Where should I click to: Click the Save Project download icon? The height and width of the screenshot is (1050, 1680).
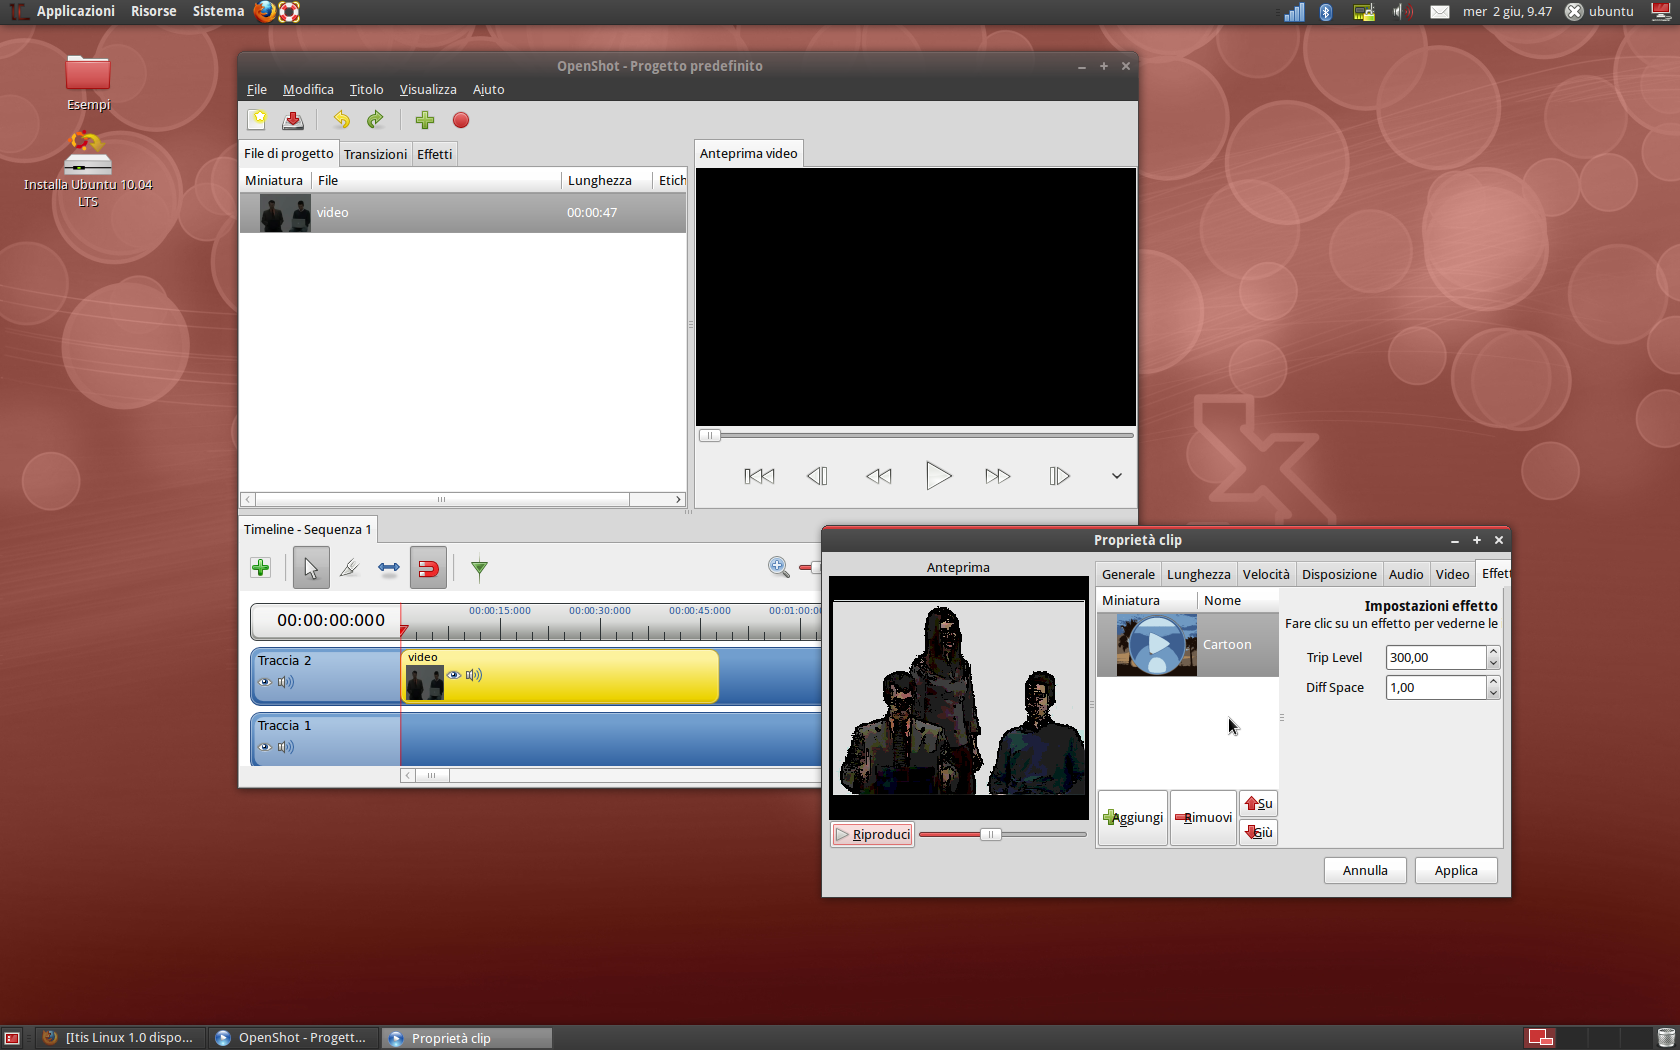[293, 120]
